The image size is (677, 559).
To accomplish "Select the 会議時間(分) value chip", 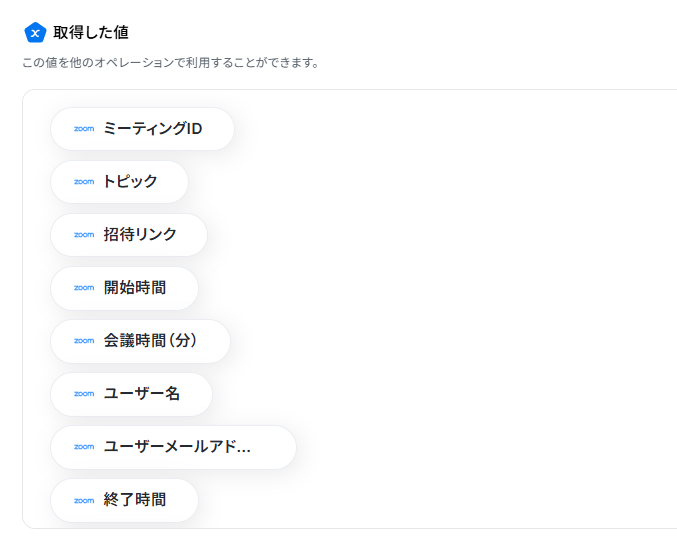I will [140, 341].
